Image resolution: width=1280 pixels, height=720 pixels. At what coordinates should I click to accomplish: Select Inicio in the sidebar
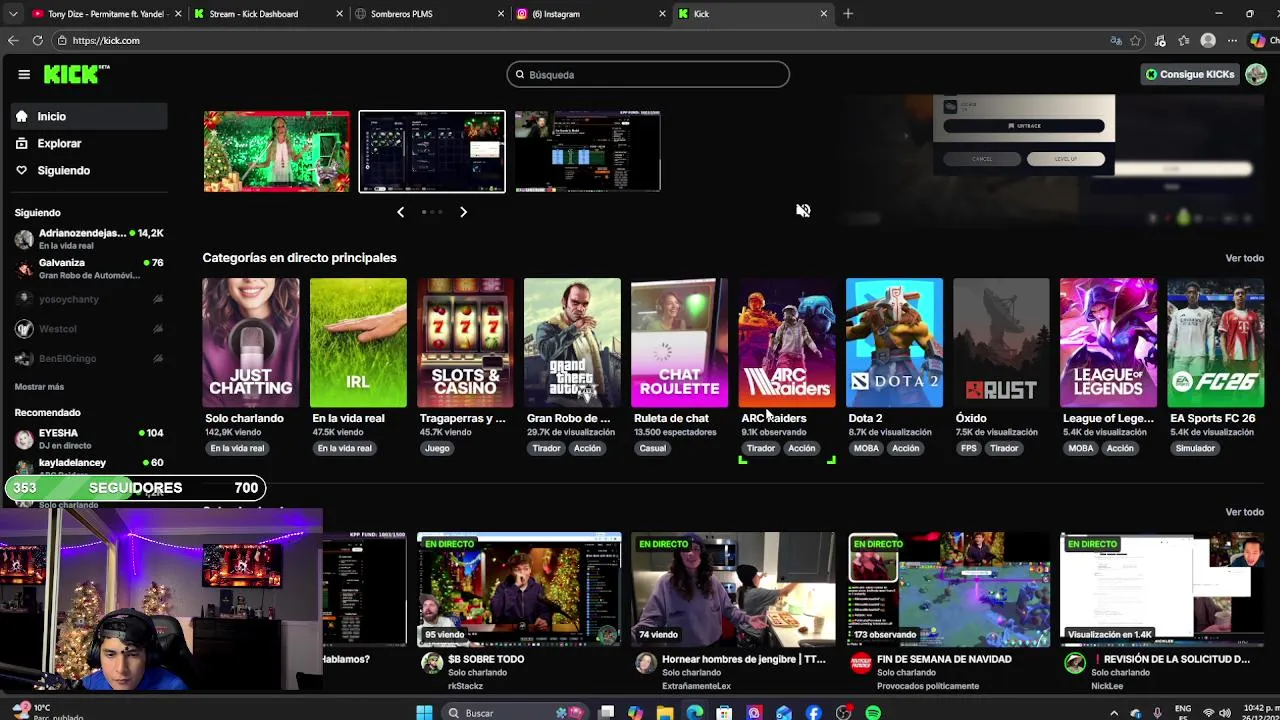click(90, 116)
